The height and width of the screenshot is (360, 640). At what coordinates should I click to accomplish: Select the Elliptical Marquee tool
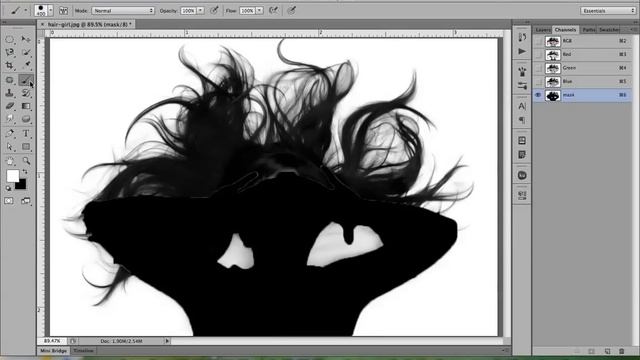(x=9, y=39)
